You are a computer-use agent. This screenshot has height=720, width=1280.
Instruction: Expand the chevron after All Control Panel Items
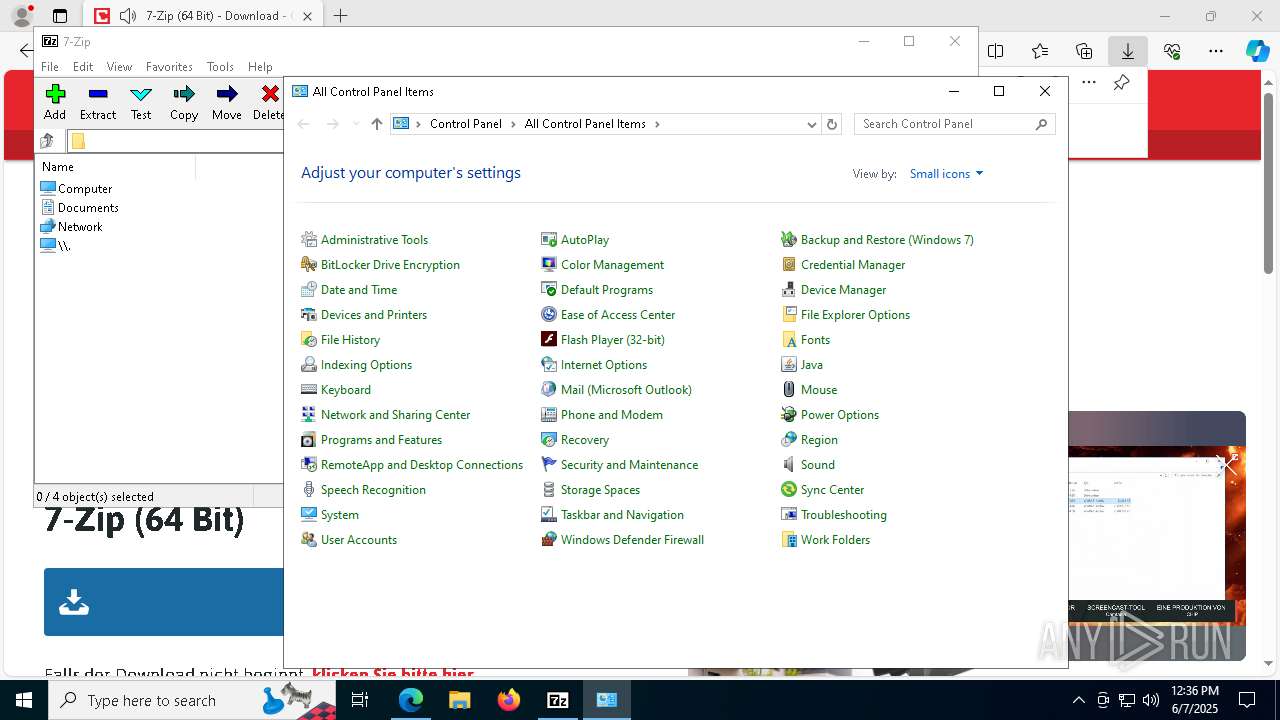(657, 124)
